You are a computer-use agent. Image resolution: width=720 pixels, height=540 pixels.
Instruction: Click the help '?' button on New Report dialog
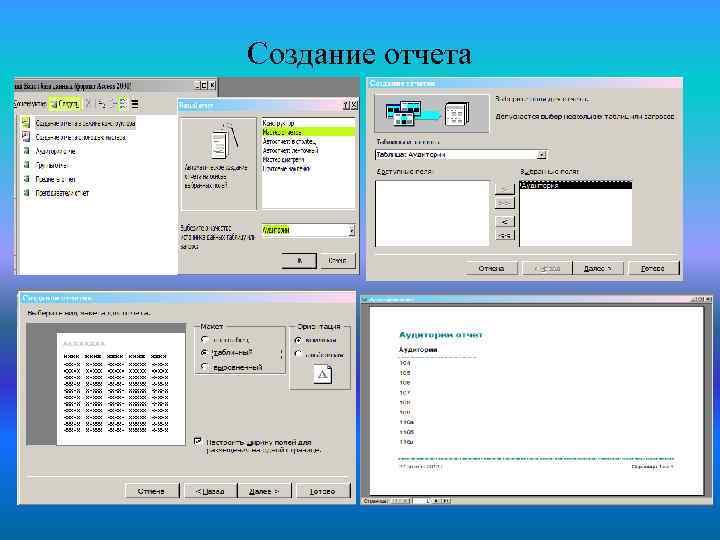347,106
